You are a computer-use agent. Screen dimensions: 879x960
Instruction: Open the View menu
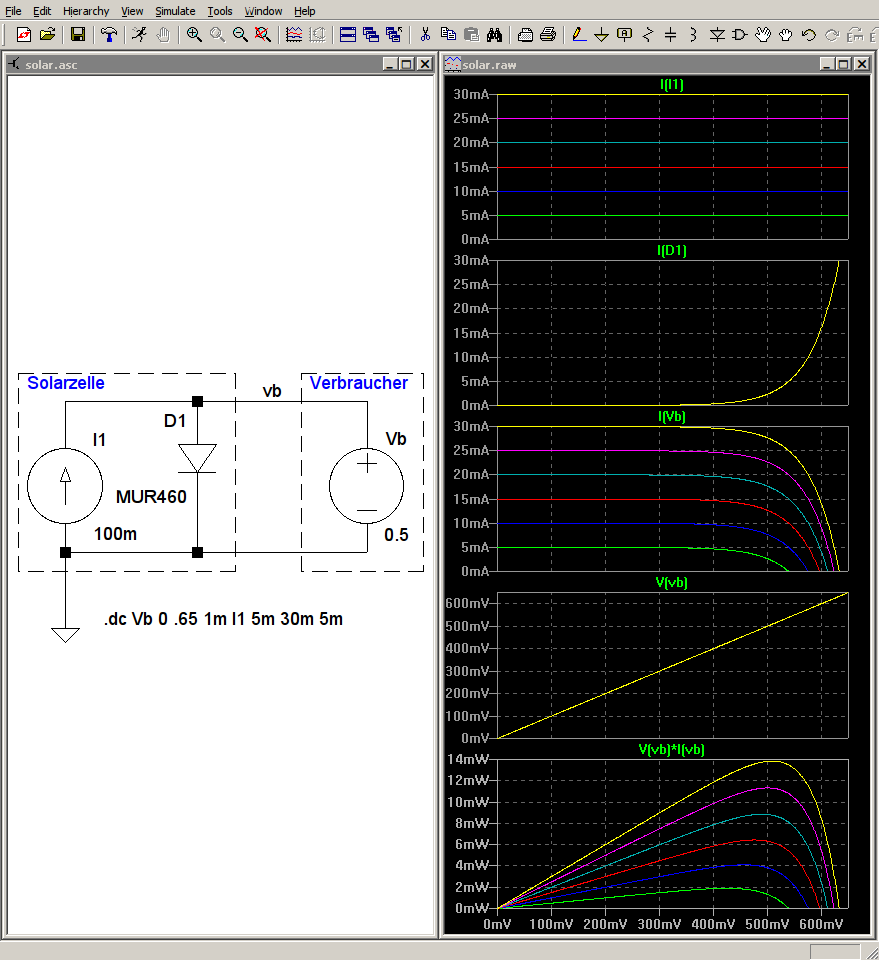pyautogui.click(x=132, y=11)
